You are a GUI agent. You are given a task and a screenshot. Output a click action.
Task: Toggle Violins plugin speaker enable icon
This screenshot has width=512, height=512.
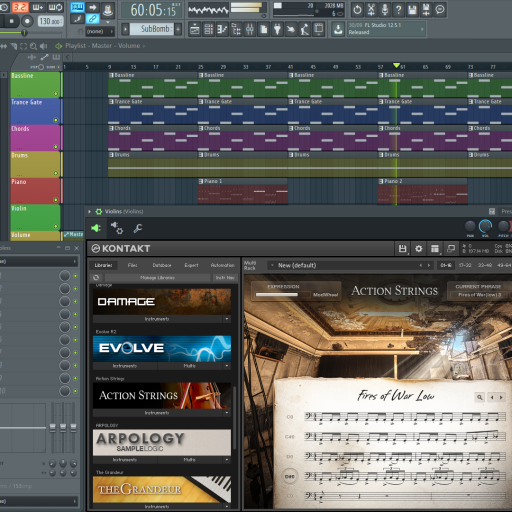tap(96, 228)
